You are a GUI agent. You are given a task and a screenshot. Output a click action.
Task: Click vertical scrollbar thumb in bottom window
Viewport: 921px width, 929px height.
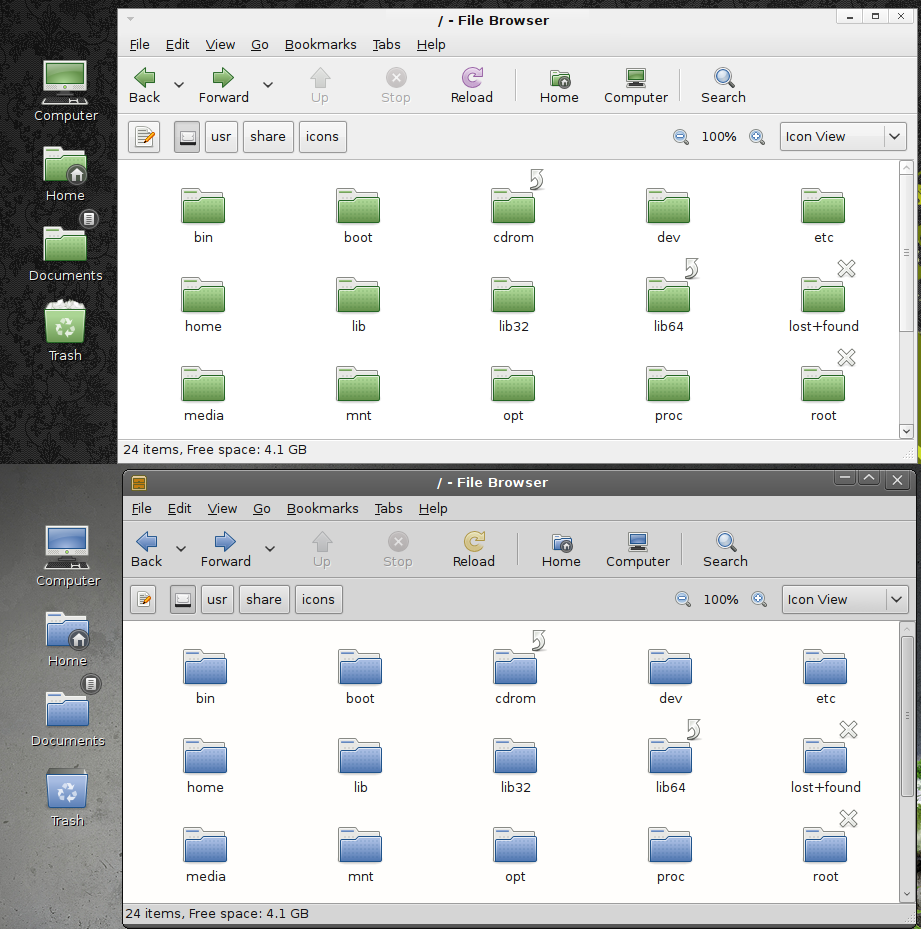pyautogui.click(x=907, y=716)
